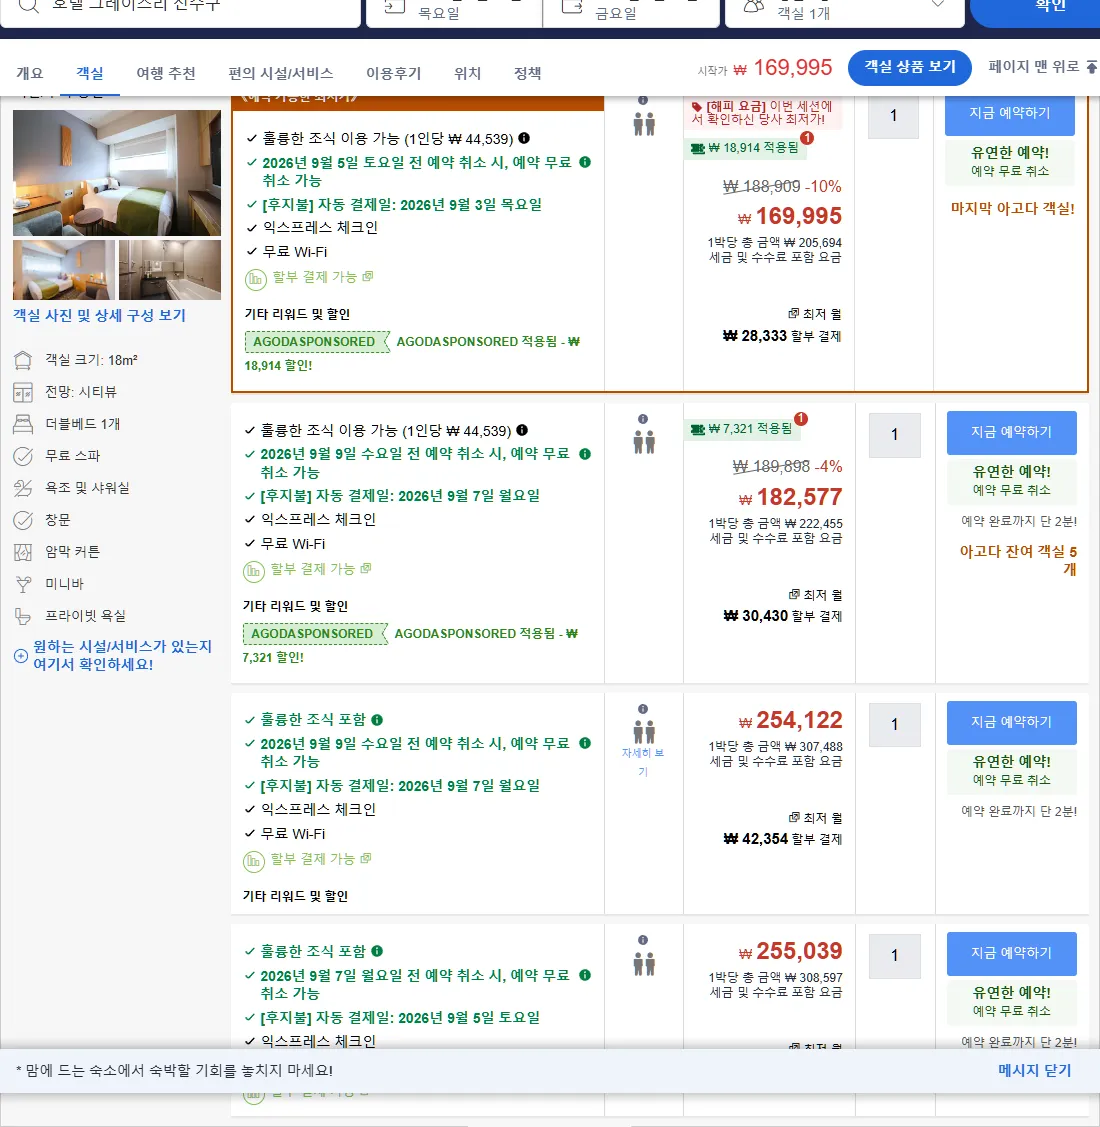Click the 자세히 보기 occupancy details link

(x=643, y=762)
